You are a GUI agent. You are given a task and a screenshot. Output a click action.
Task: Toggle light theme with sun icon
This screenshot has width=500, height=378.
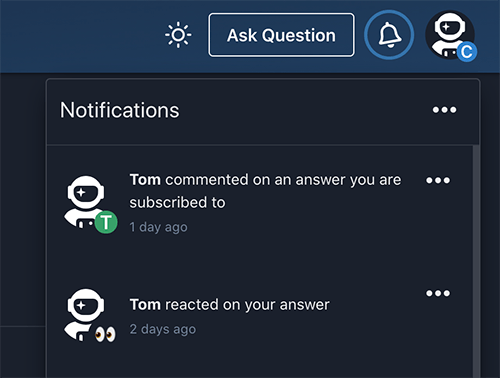pyautogui.click(x=178, y=35)
